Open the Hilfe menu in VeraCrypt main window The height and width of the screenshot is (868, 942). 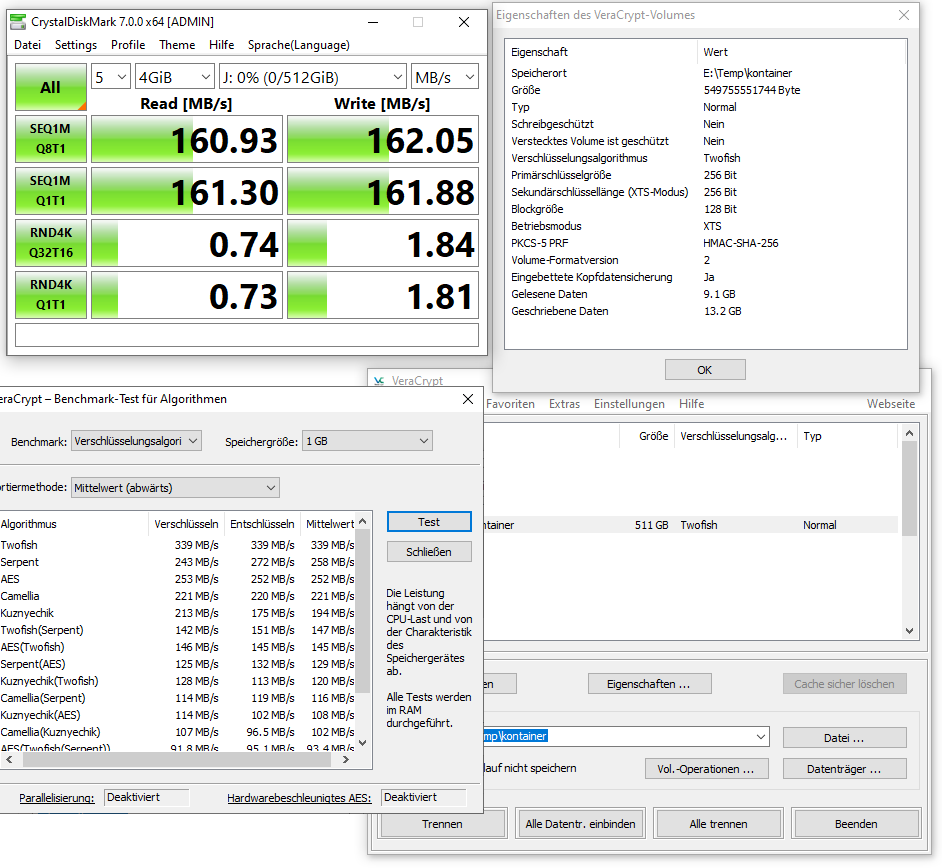point(691,404)
